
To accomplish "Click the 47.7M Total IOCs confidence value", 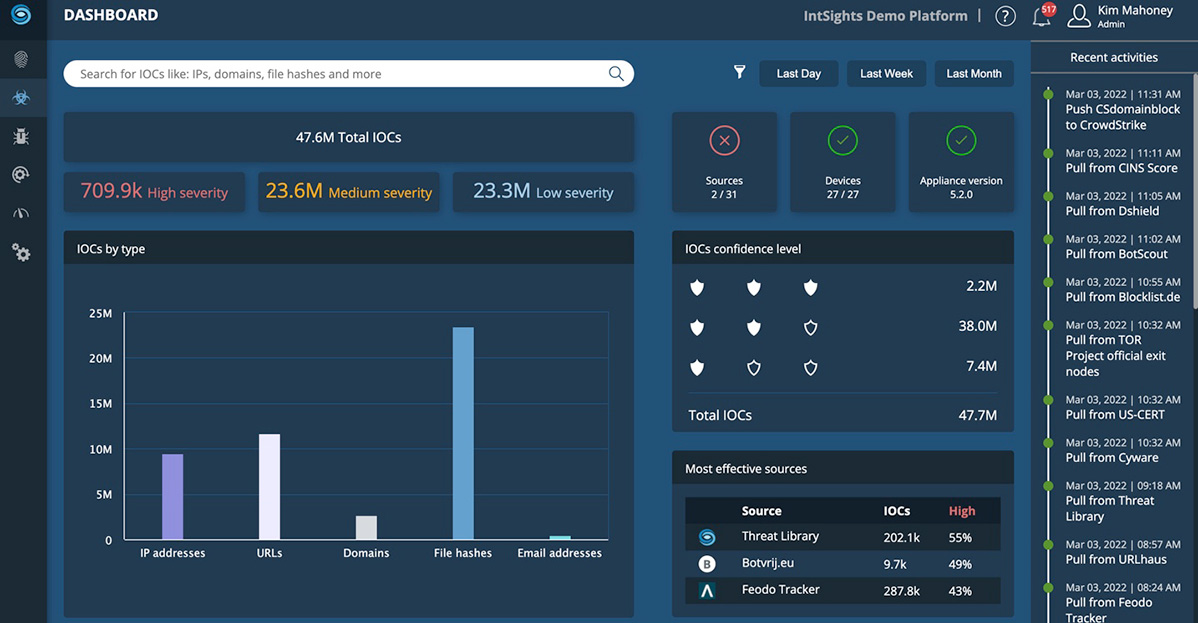I will point(977,415).
